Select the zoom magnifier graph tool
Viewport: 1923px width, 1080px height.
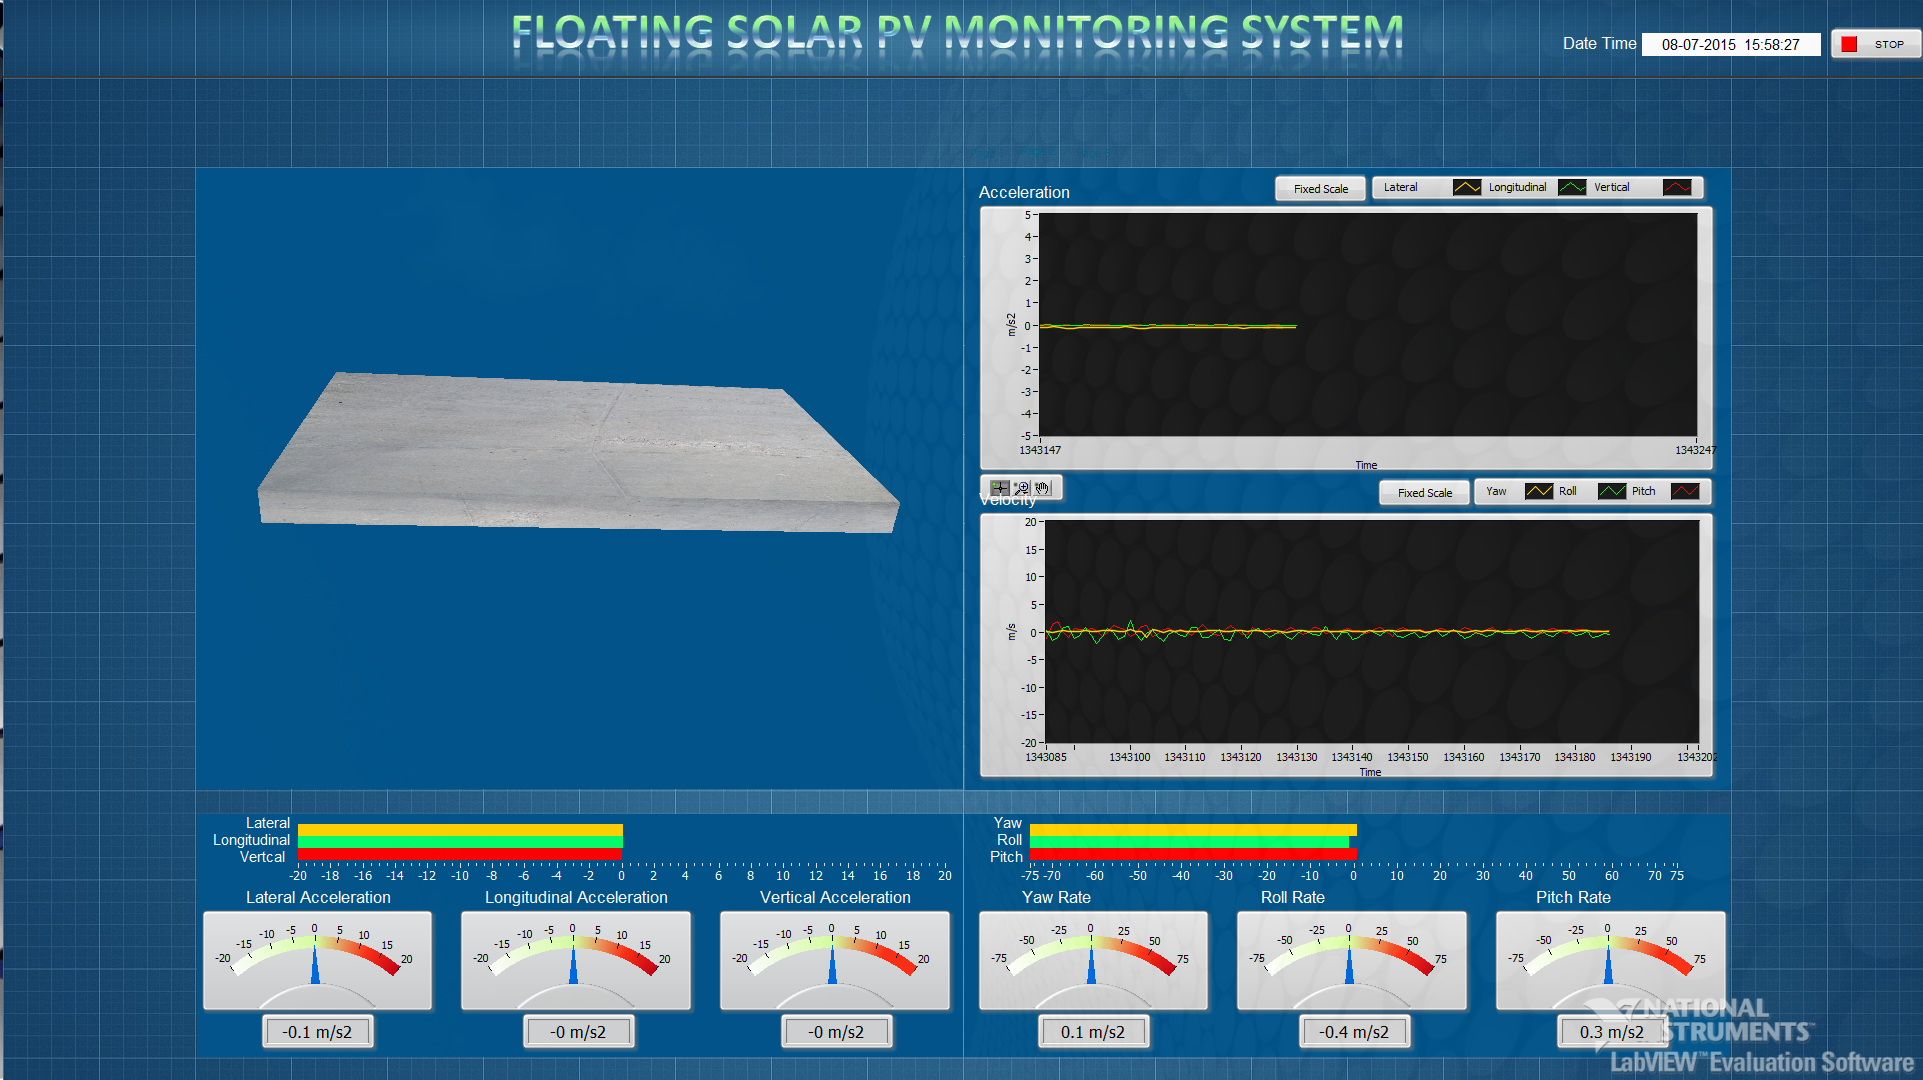[1021, 488]
